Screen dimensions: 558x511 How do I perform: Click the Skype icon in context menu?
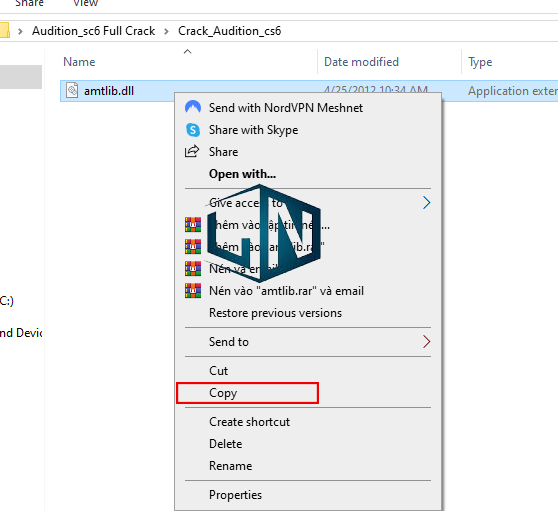193,130
